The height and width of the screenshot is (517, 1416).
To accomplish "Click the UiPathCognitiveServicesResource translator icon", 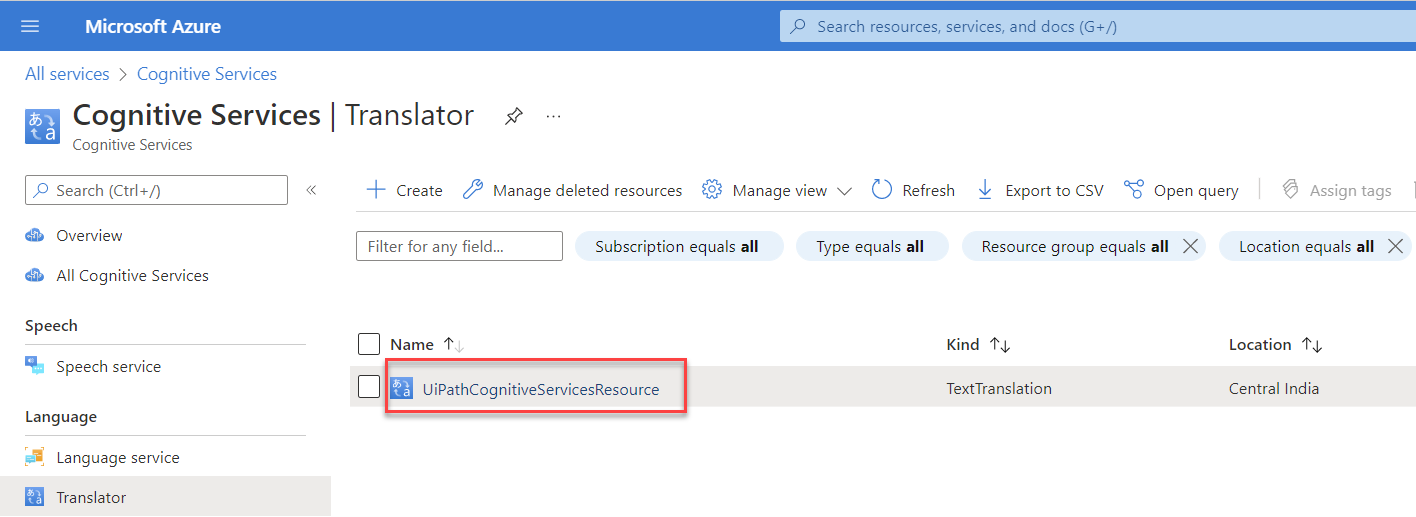I will (x=401, y=388).
